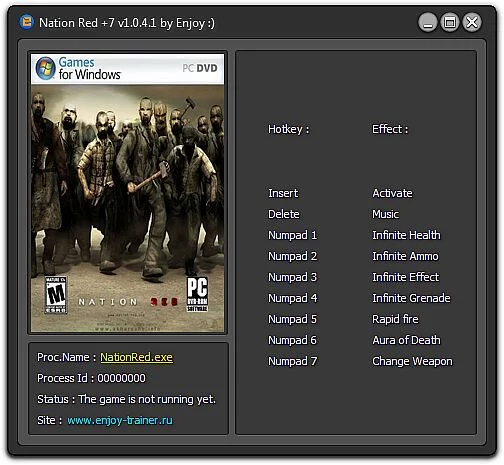Click the ESRB Mature rating badge

56,295
